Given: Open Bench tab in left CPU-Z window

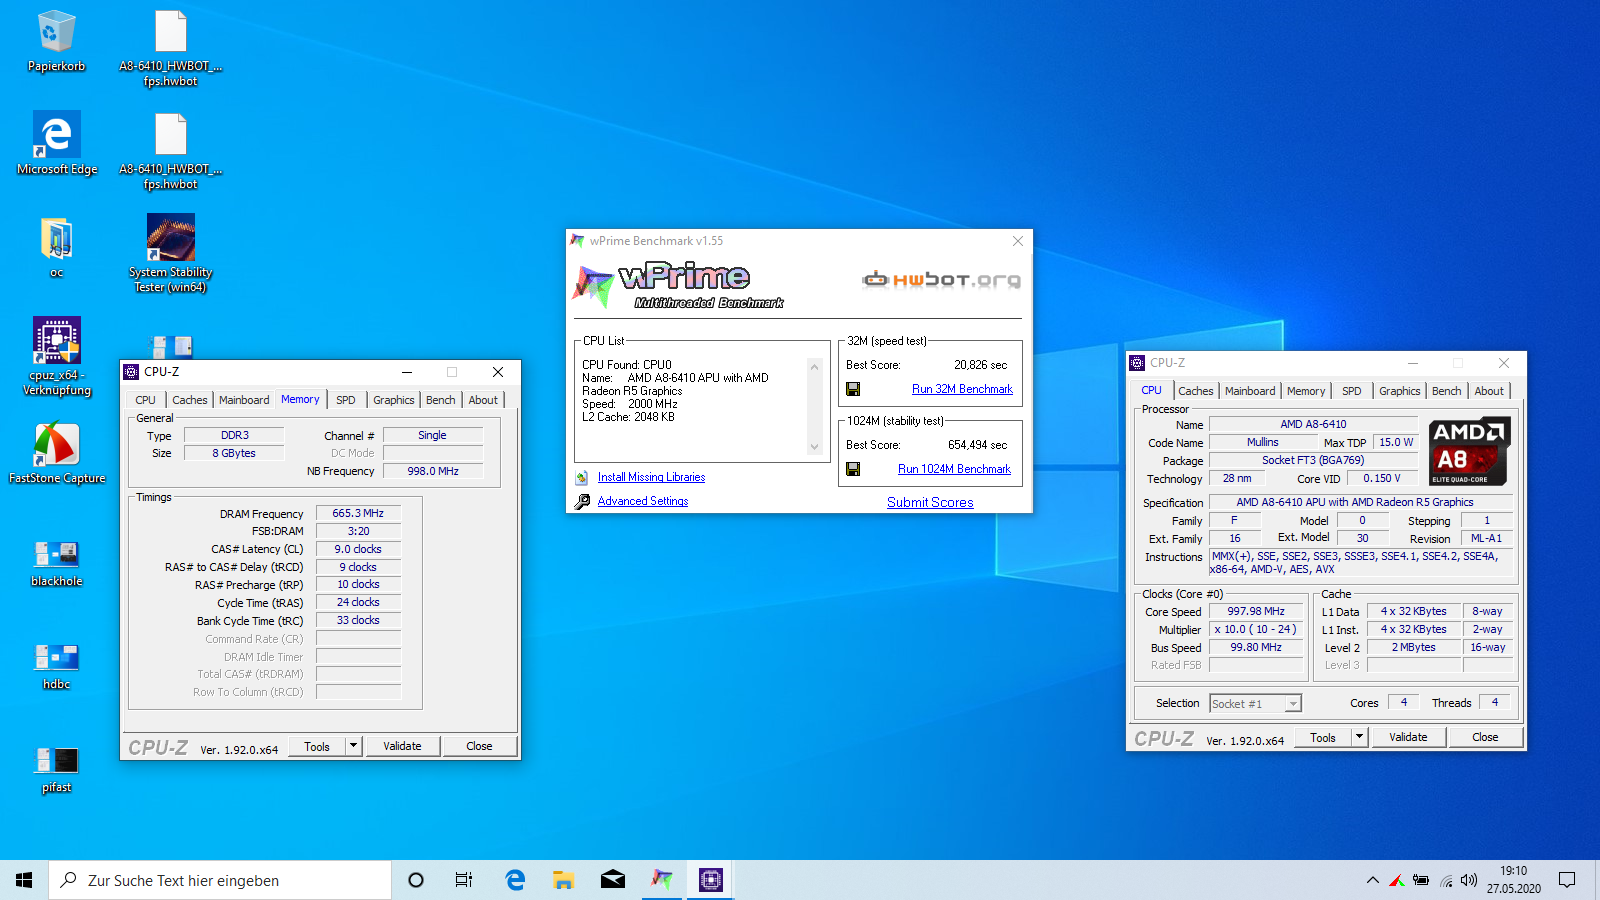Looking at the screenshot, I should point(440,400).
